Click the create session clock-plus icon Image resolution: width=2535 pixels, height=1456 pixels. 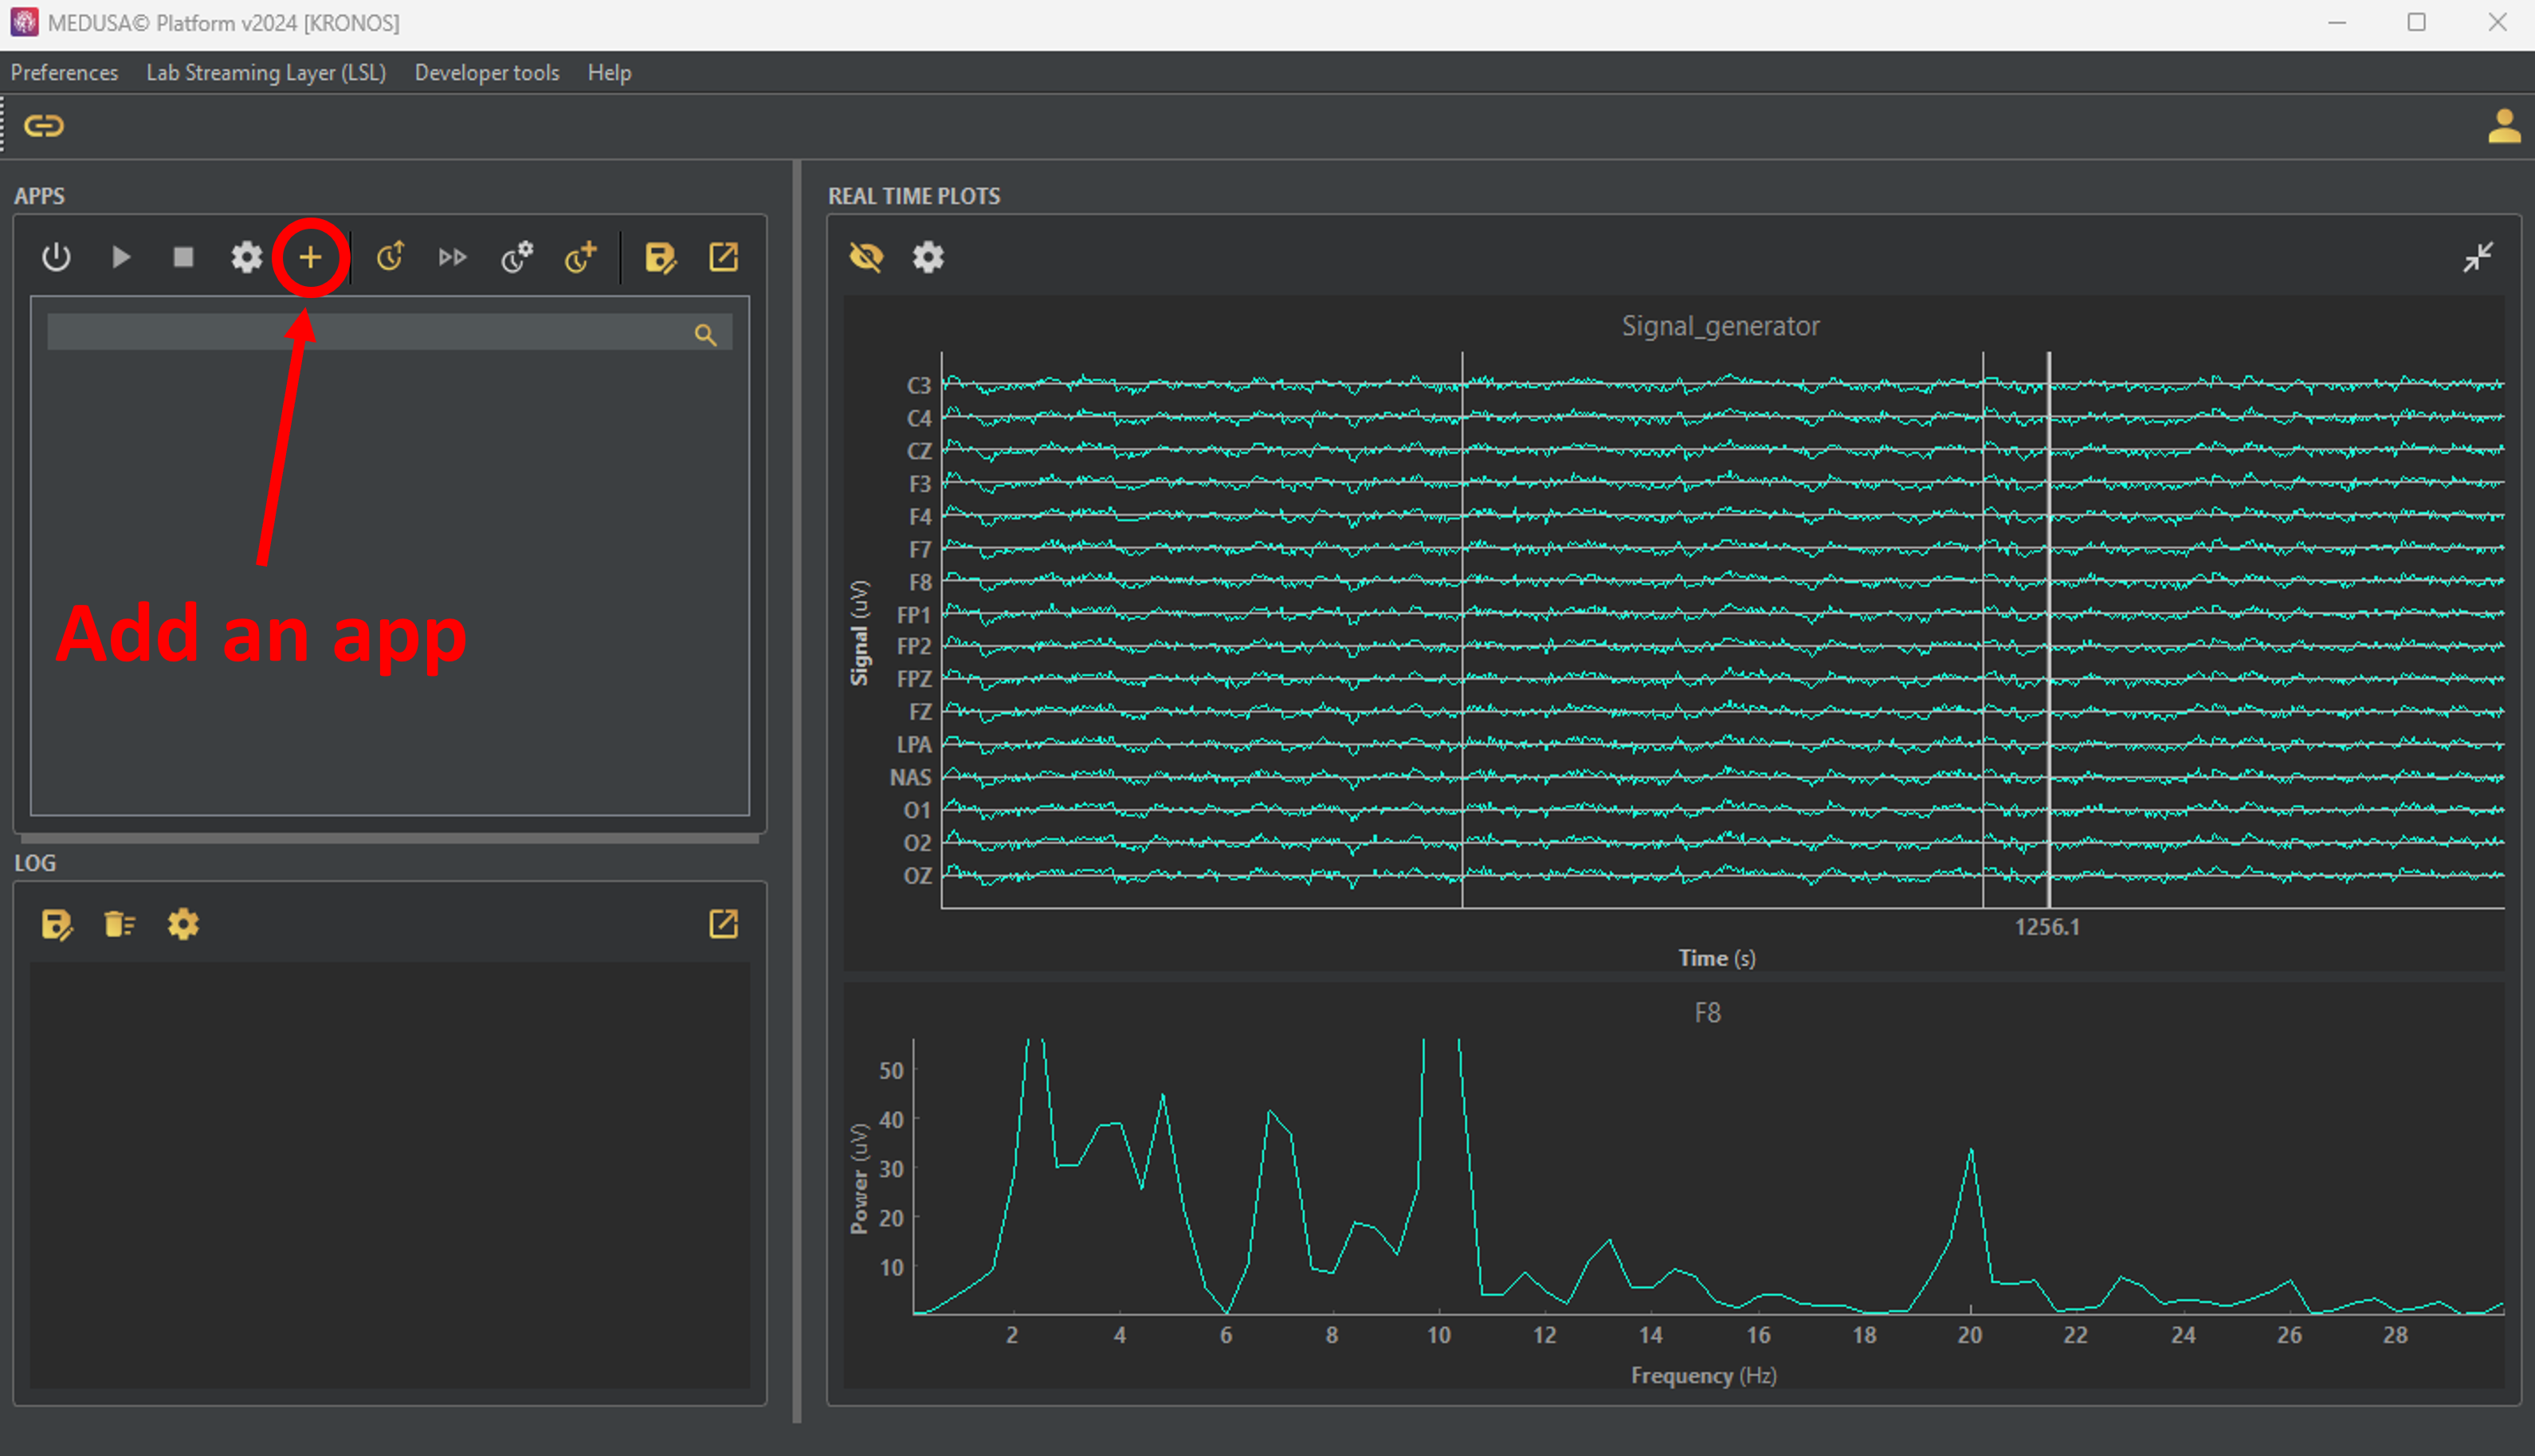pos(581,257)
